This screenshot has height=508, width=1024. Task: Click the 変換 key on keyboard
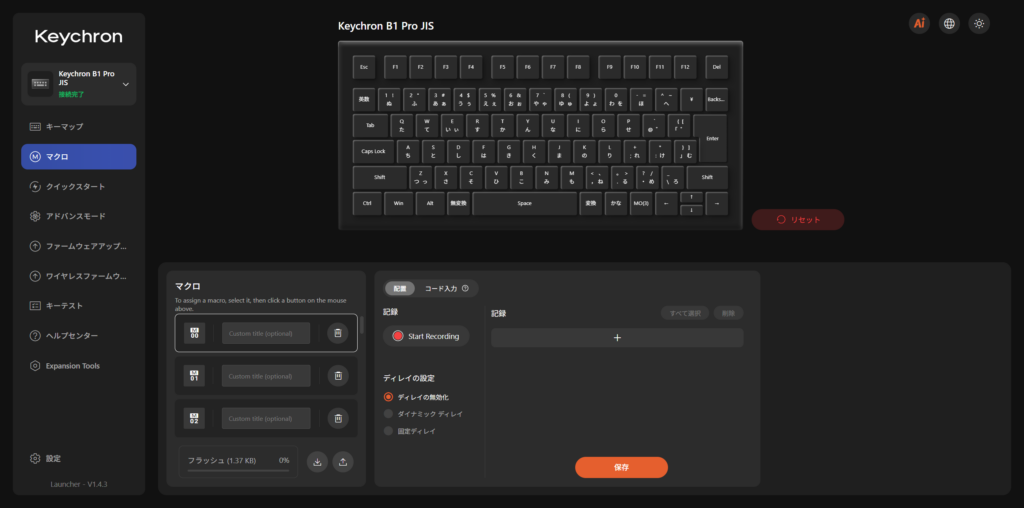(590, 203)
